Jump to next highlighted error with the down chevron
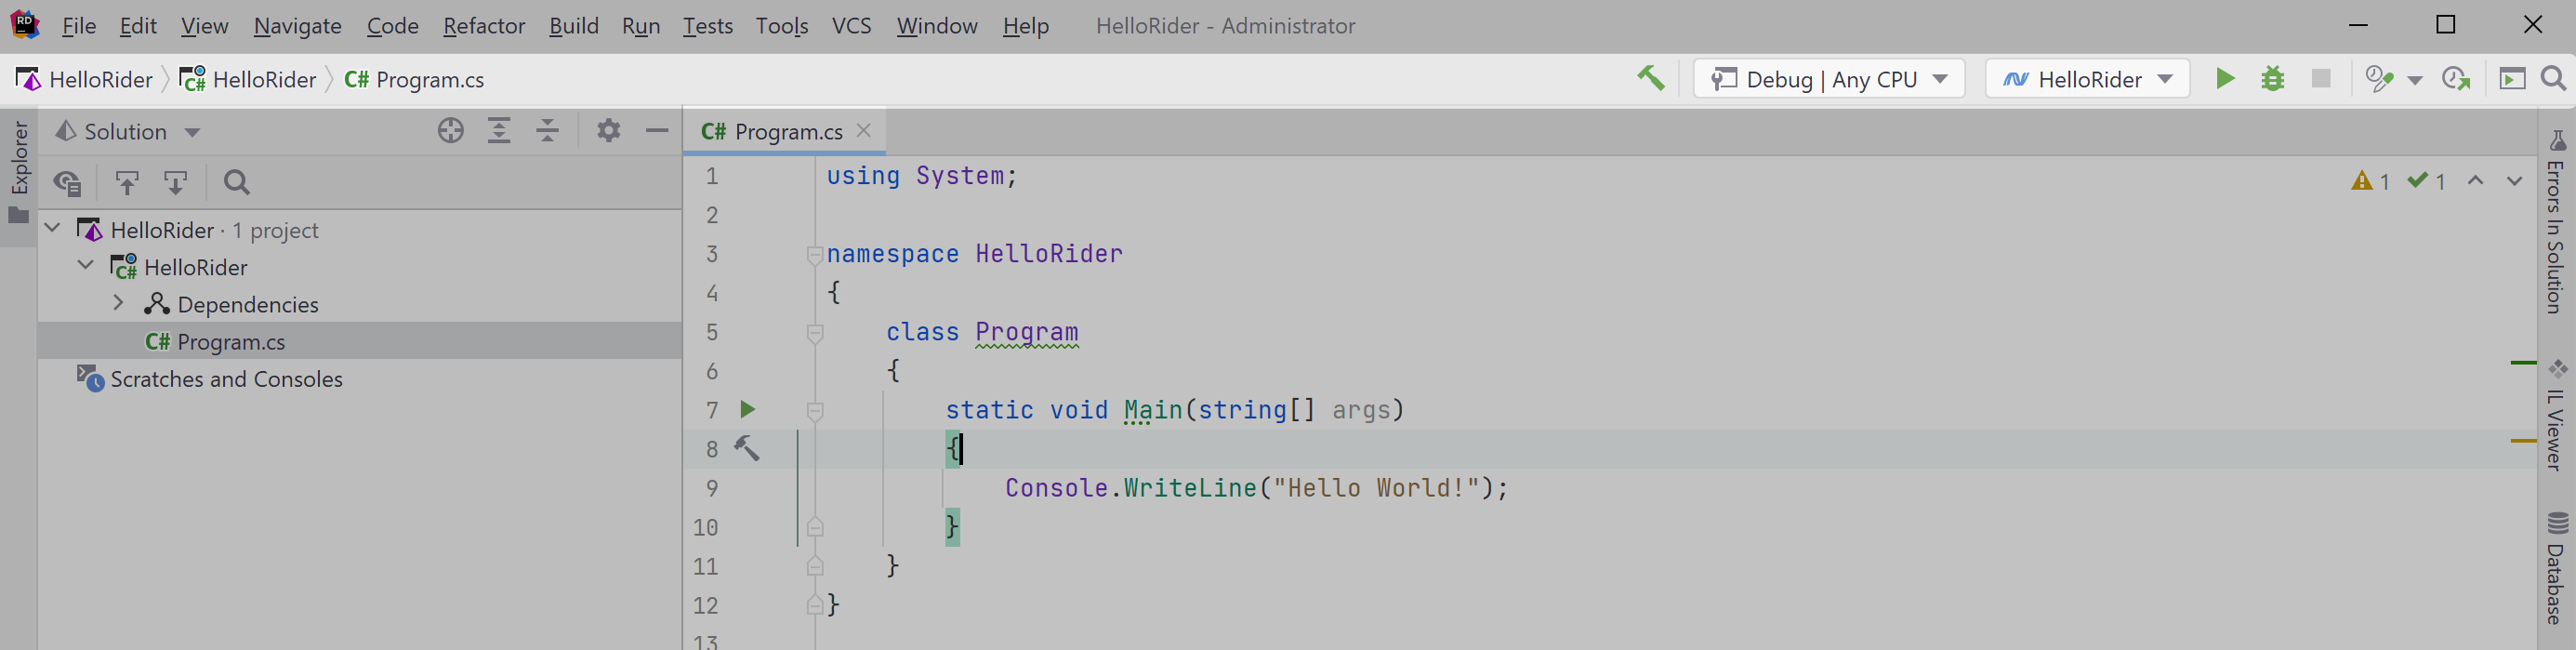The image size is (2576, 650). [x=2515, y=182]
